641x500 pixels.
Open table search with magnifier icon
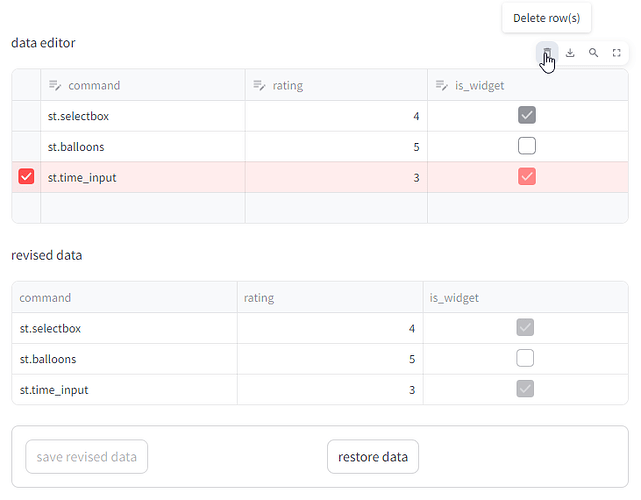pyautogui.click(x=593, y=53)
